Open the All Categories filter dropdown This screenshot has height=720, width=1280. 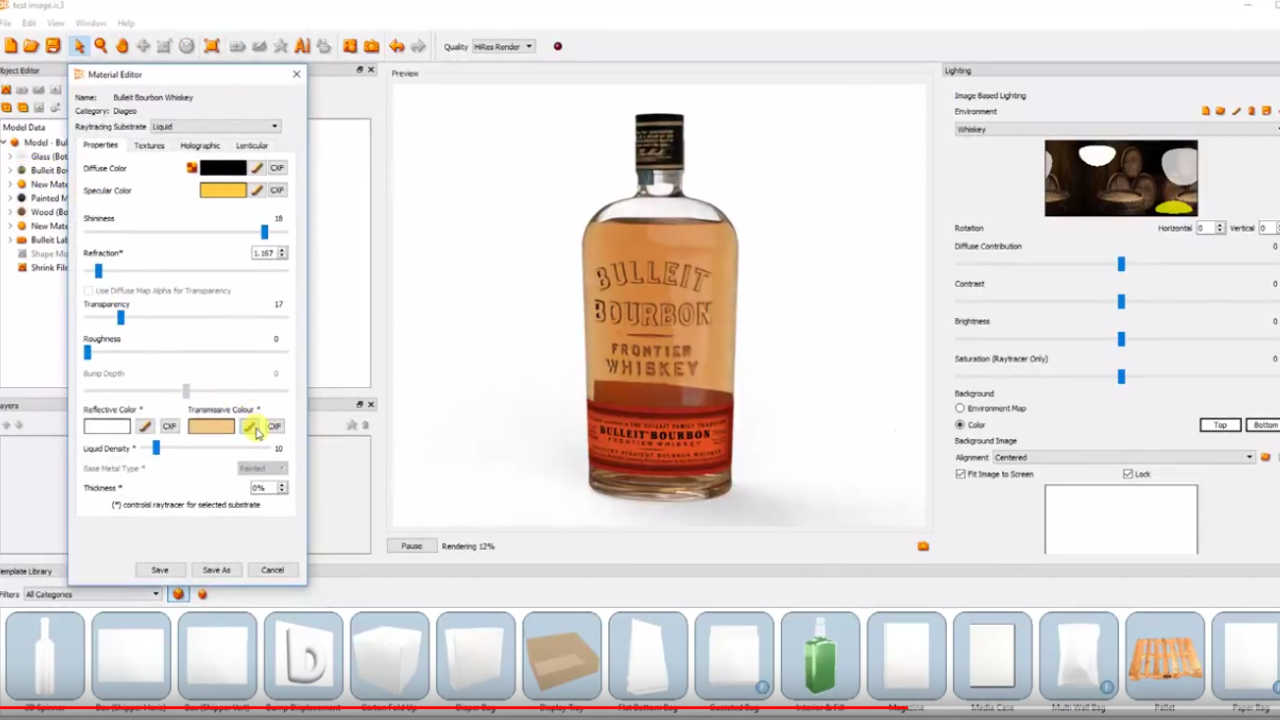[x=93, y=594]
